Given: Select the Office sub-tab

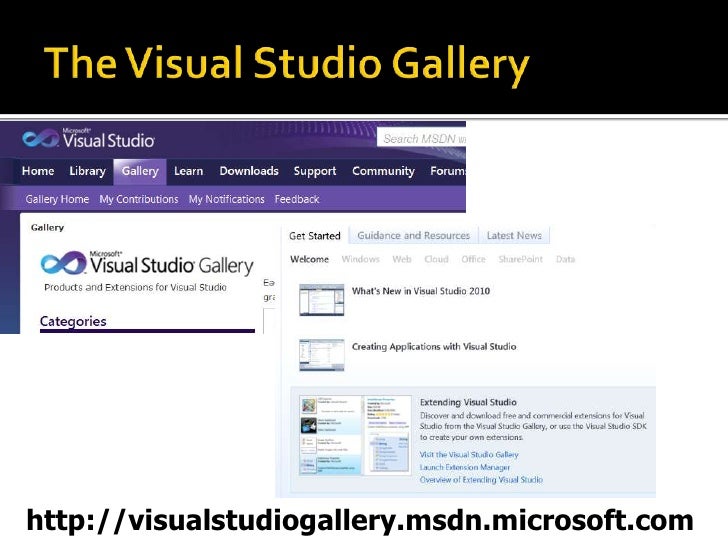Looking at the screenshot, I should (x=473, y=259).
